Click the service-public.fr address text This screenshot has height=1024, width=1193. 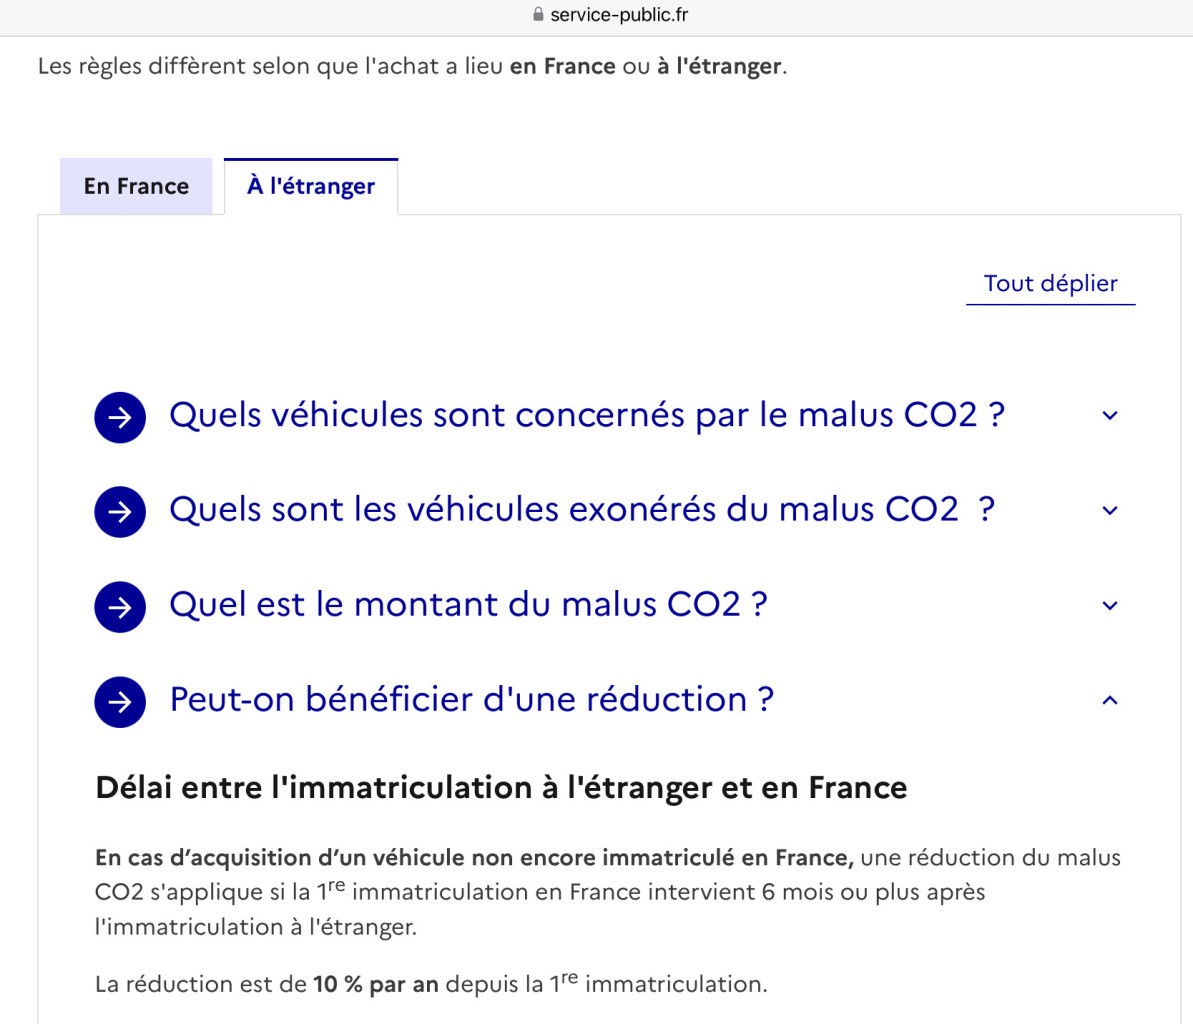[x=619, y=15]
